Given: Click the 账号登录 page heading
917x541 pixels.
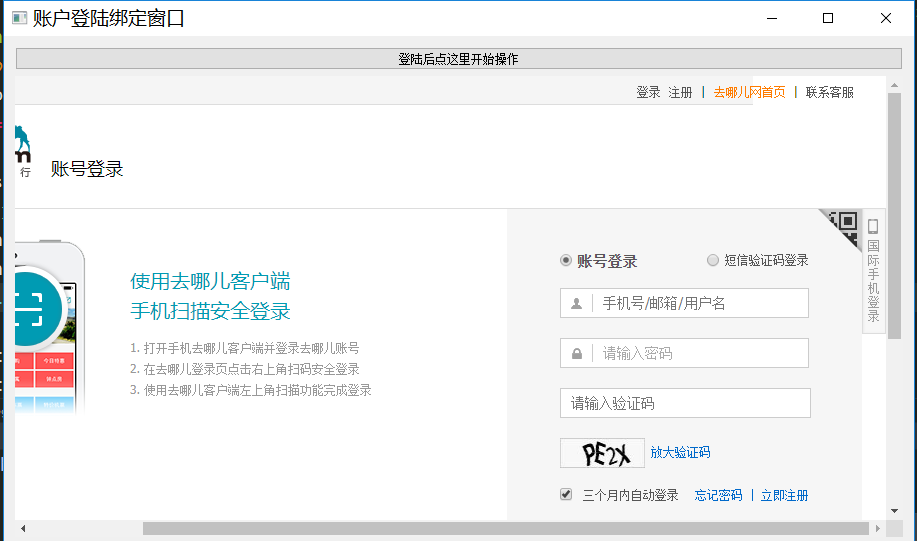Looking at the screenshot, I should 87,169.
